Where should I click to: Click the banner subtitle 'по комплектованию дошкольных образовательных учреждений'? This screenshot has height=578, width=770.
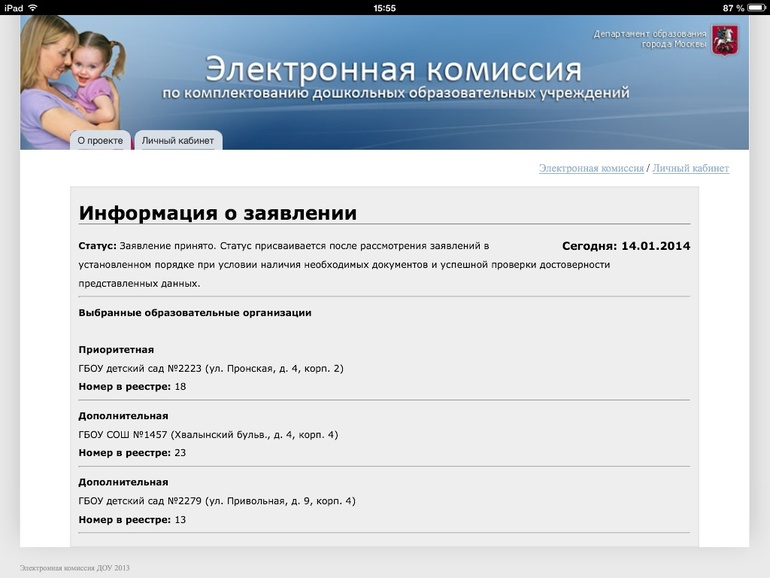click(396, 93)
